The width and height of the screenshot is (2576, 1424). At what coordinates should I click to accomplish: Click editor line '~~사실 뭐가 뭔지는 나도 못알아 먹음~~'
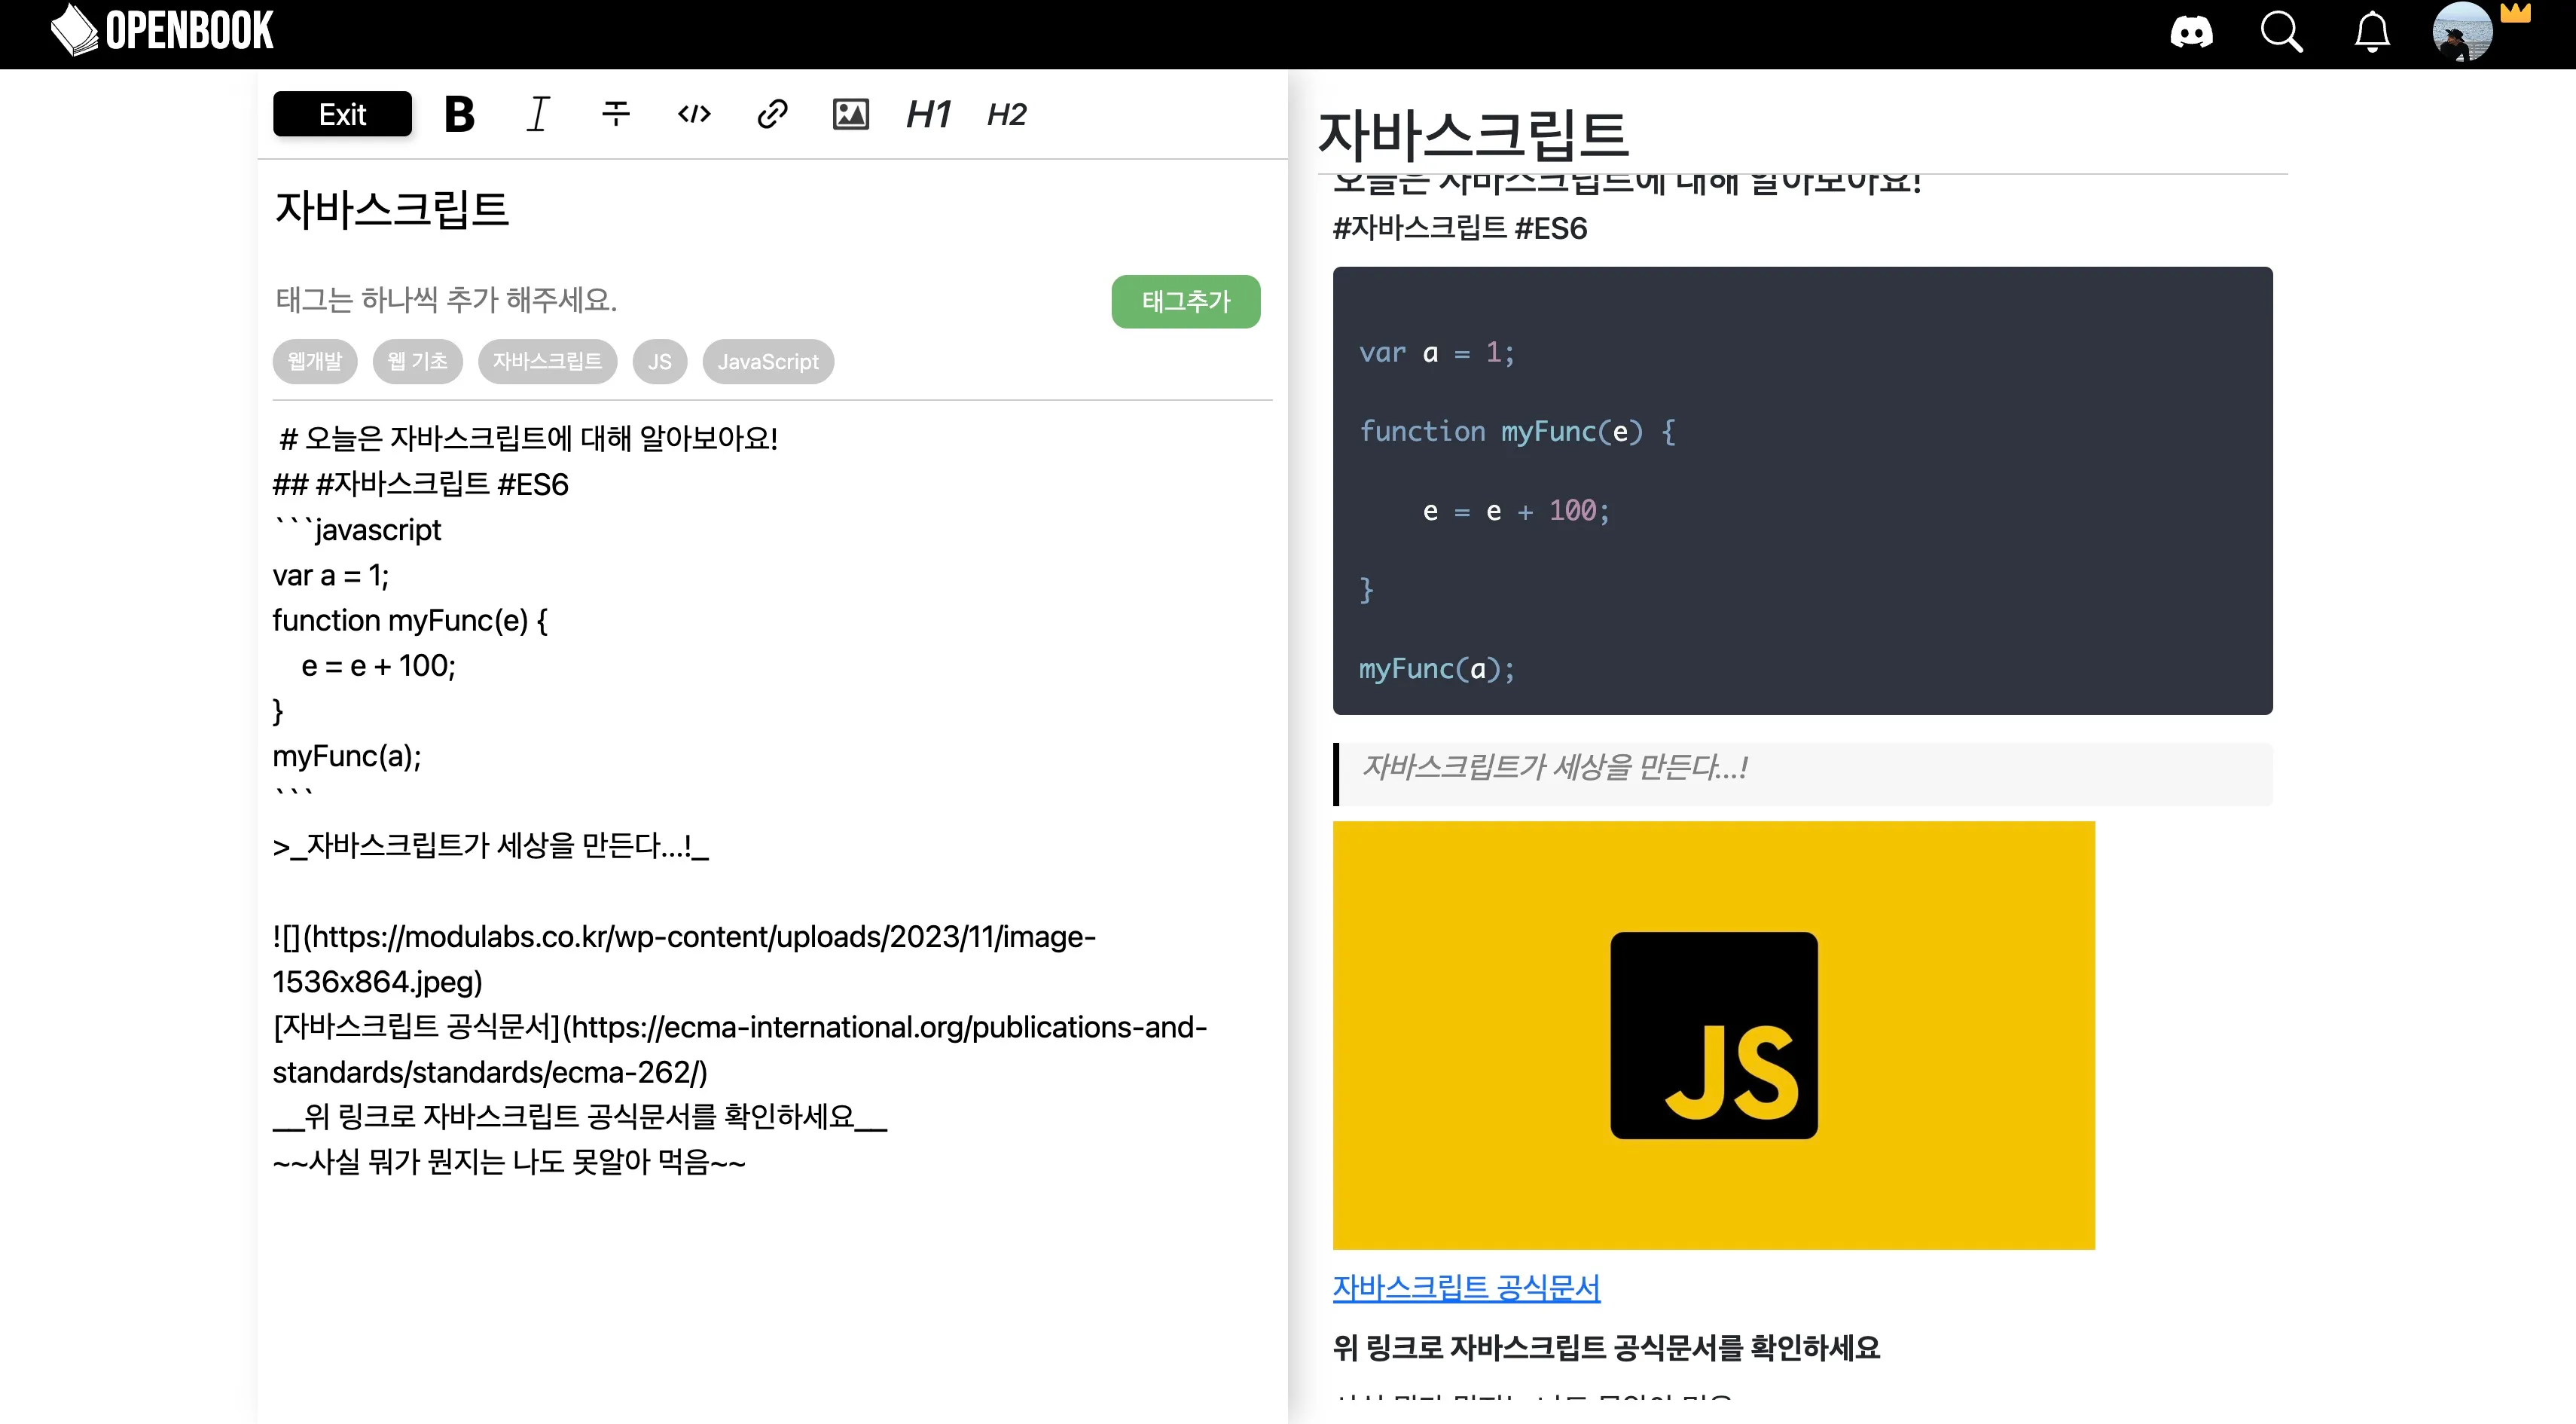509,1162
